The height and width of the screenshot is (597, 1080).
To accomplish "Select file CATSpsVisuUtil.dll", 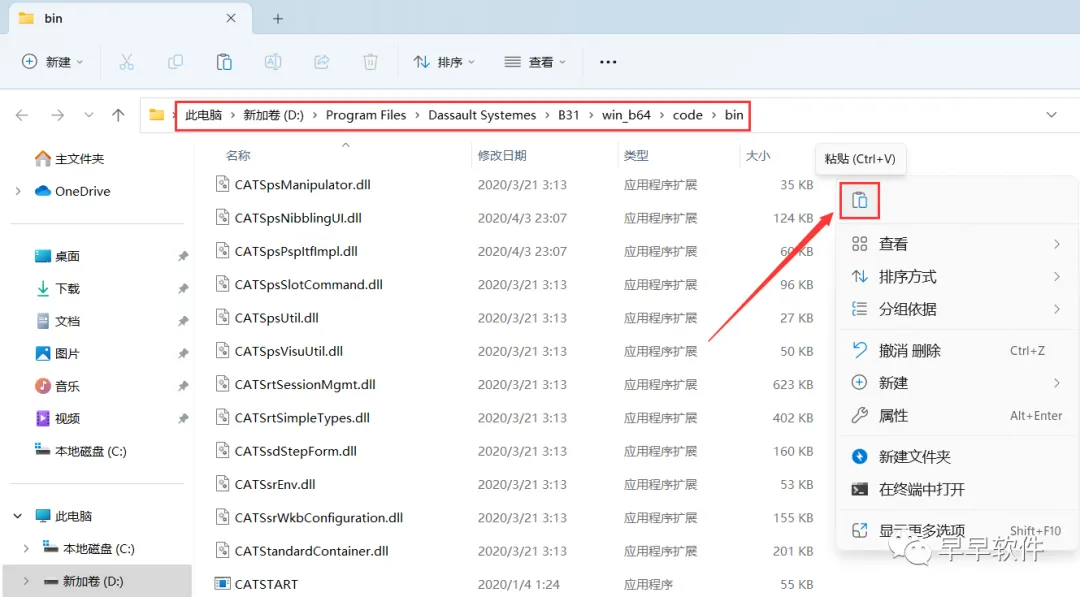I will point(289,351).
